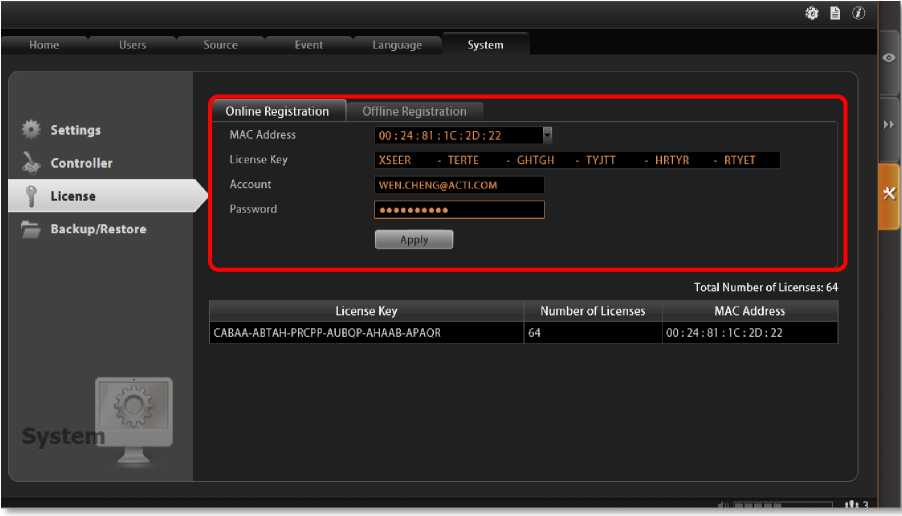
Task: Open Settings in the left panel
Action: pyautogui.click(x=75, y=130)
